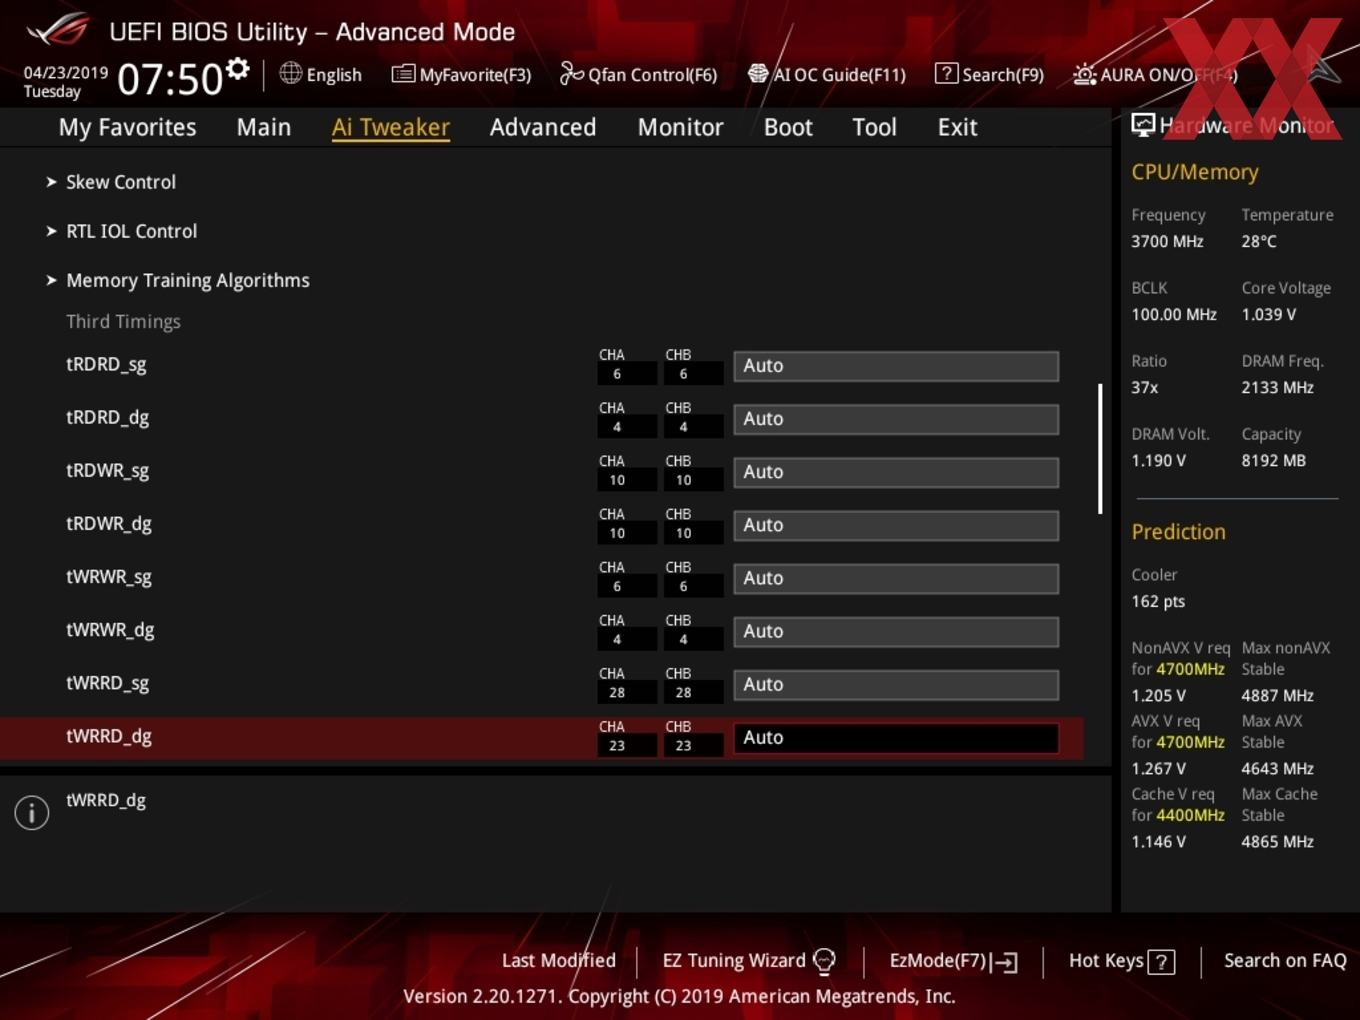Click the Search question mark icon
This screenshot has height=1020, width=1360.
click(945, 73)
